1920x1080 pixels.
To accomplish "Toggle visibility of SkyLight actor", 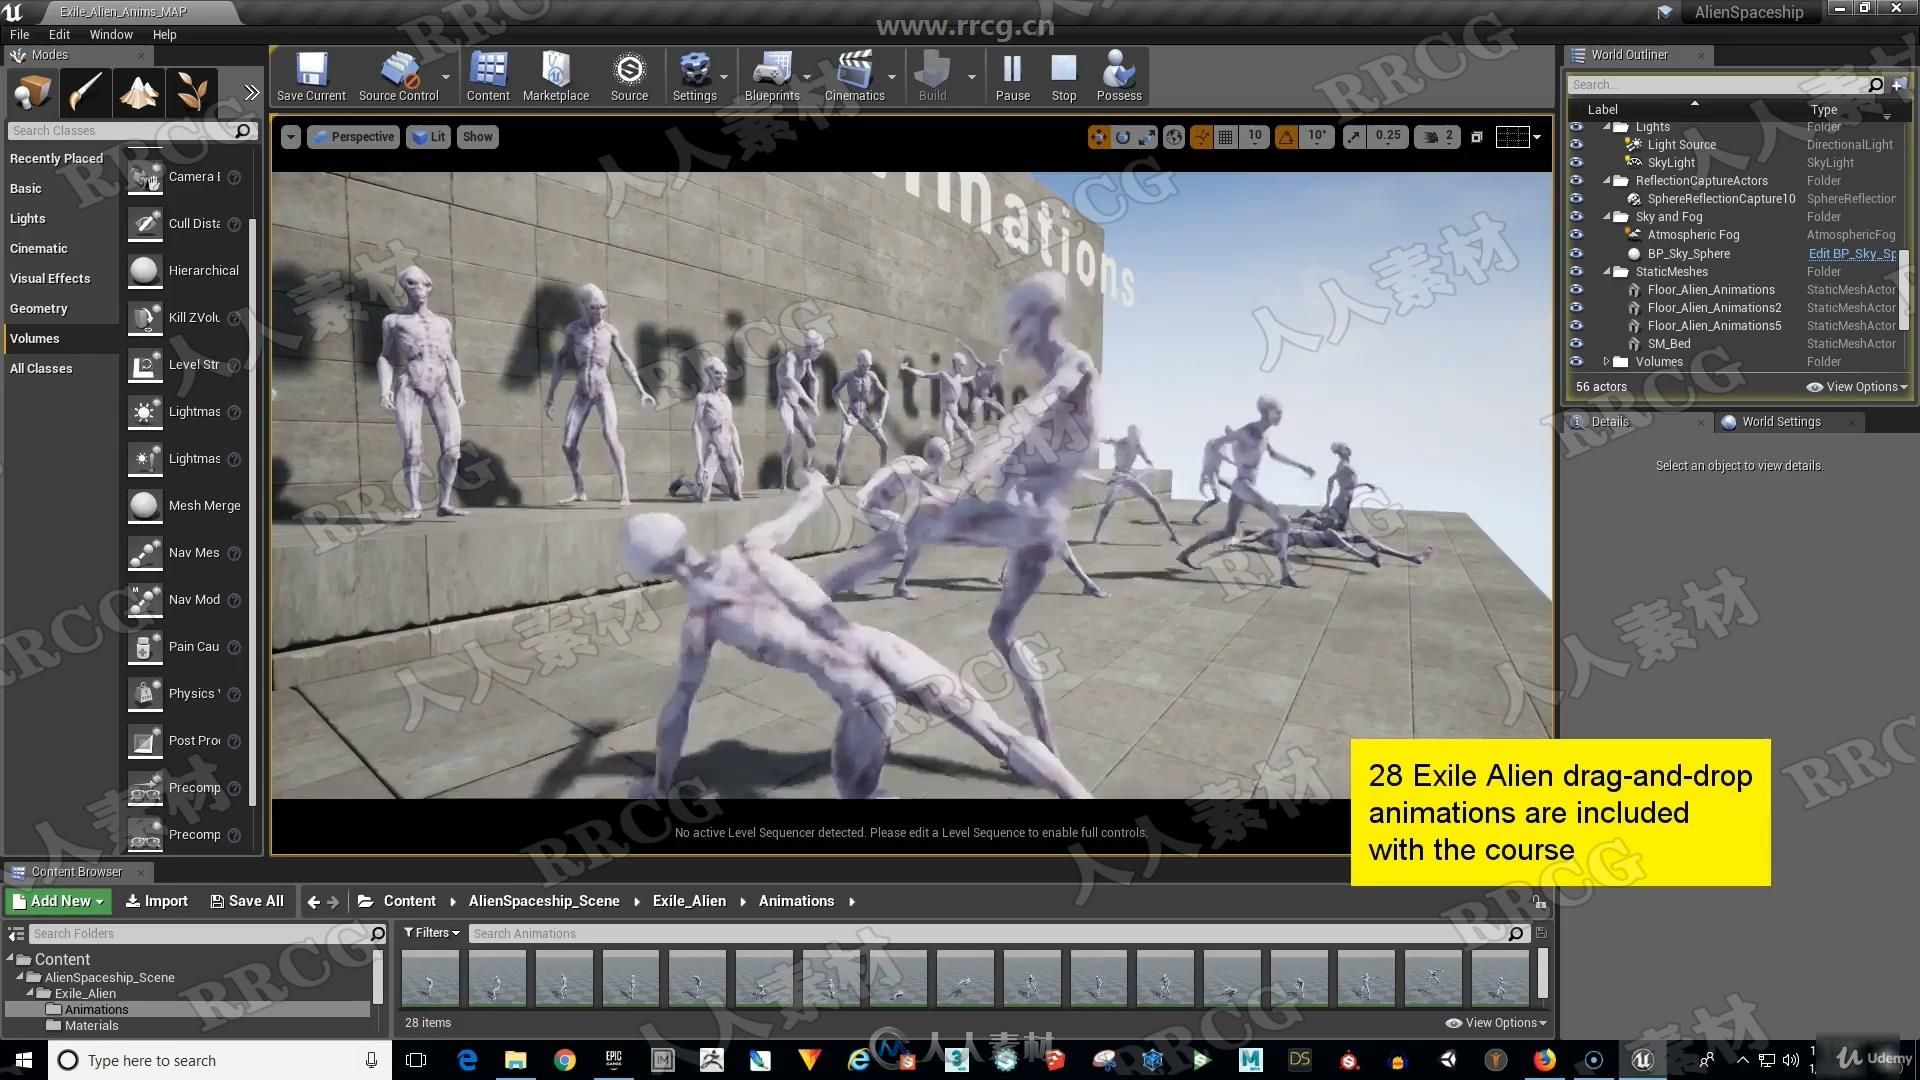I will coord(1577,163).
